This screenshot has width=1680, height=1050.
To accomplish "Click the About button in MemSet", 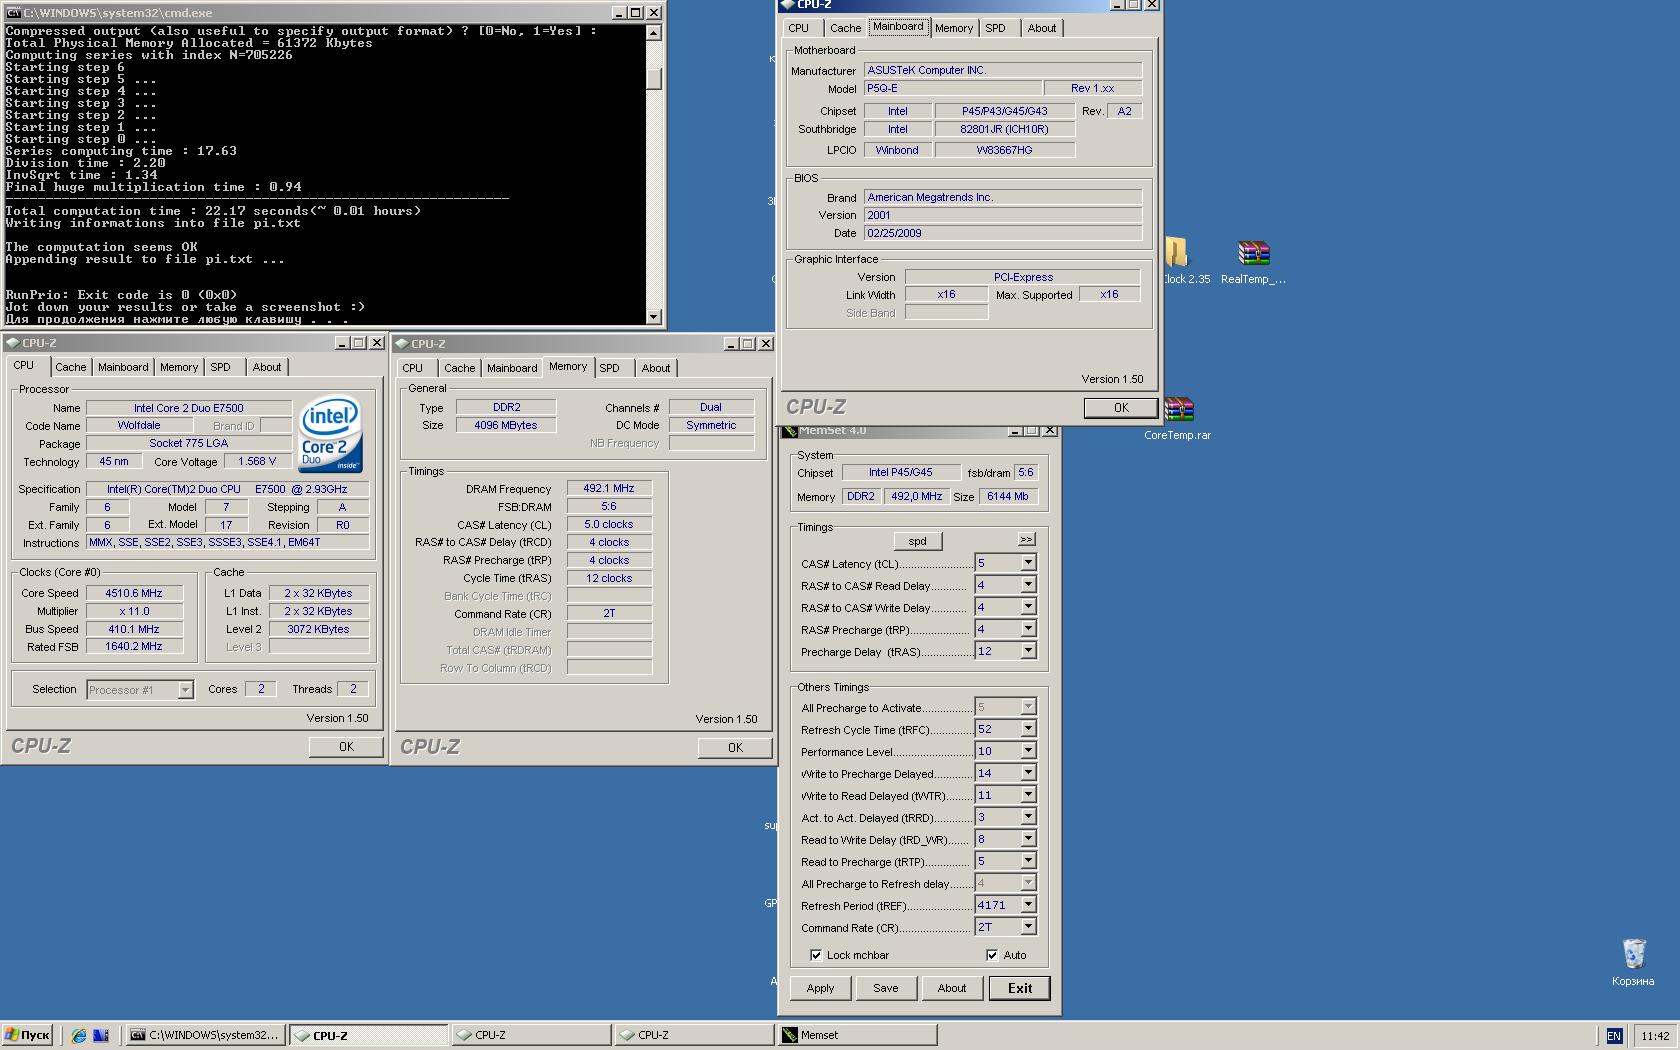I will click(x=951, y=988).
